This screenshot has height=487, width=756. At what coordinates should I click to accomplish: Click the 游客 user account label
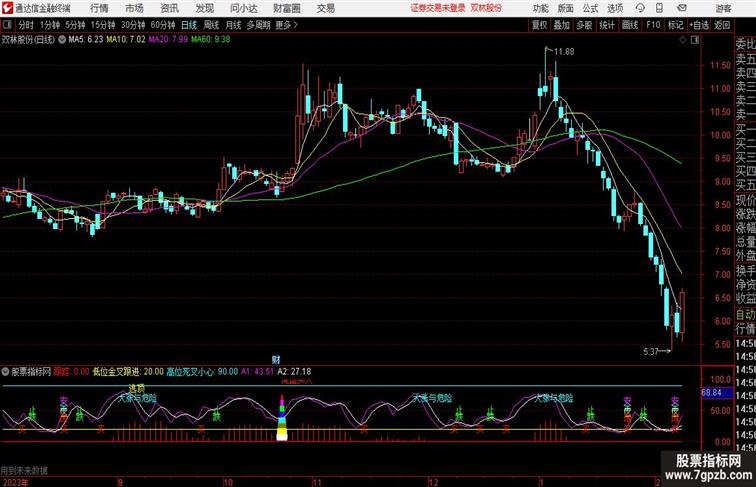point(723,8)
